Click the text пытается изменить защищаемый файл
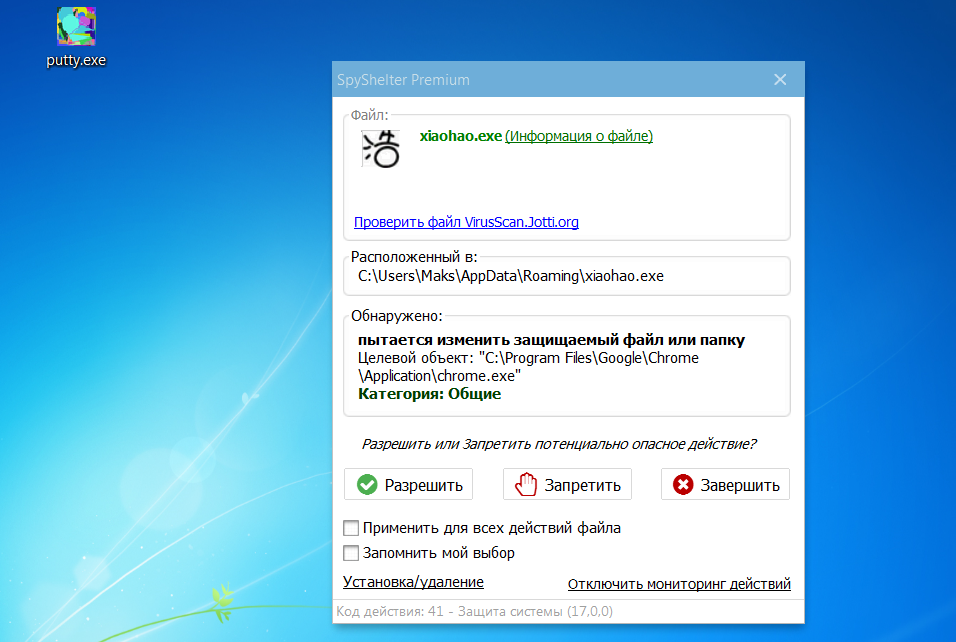Image resolution: width=956 pixels, height=642 pixels. pos(551,340)
